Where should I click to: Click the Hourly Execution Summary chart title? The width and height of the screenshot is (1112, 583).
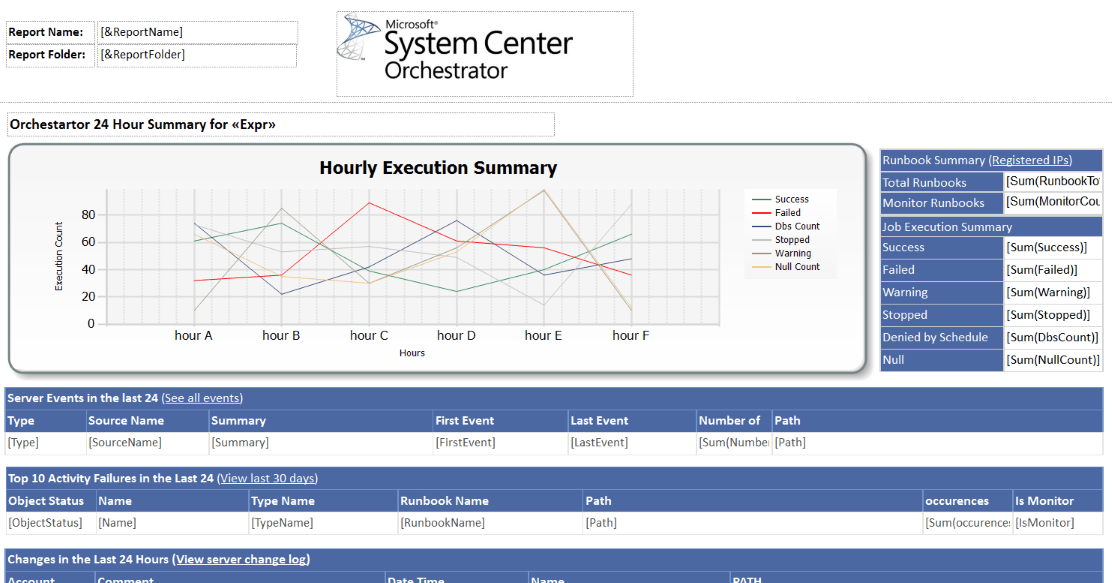pos(438,168)
